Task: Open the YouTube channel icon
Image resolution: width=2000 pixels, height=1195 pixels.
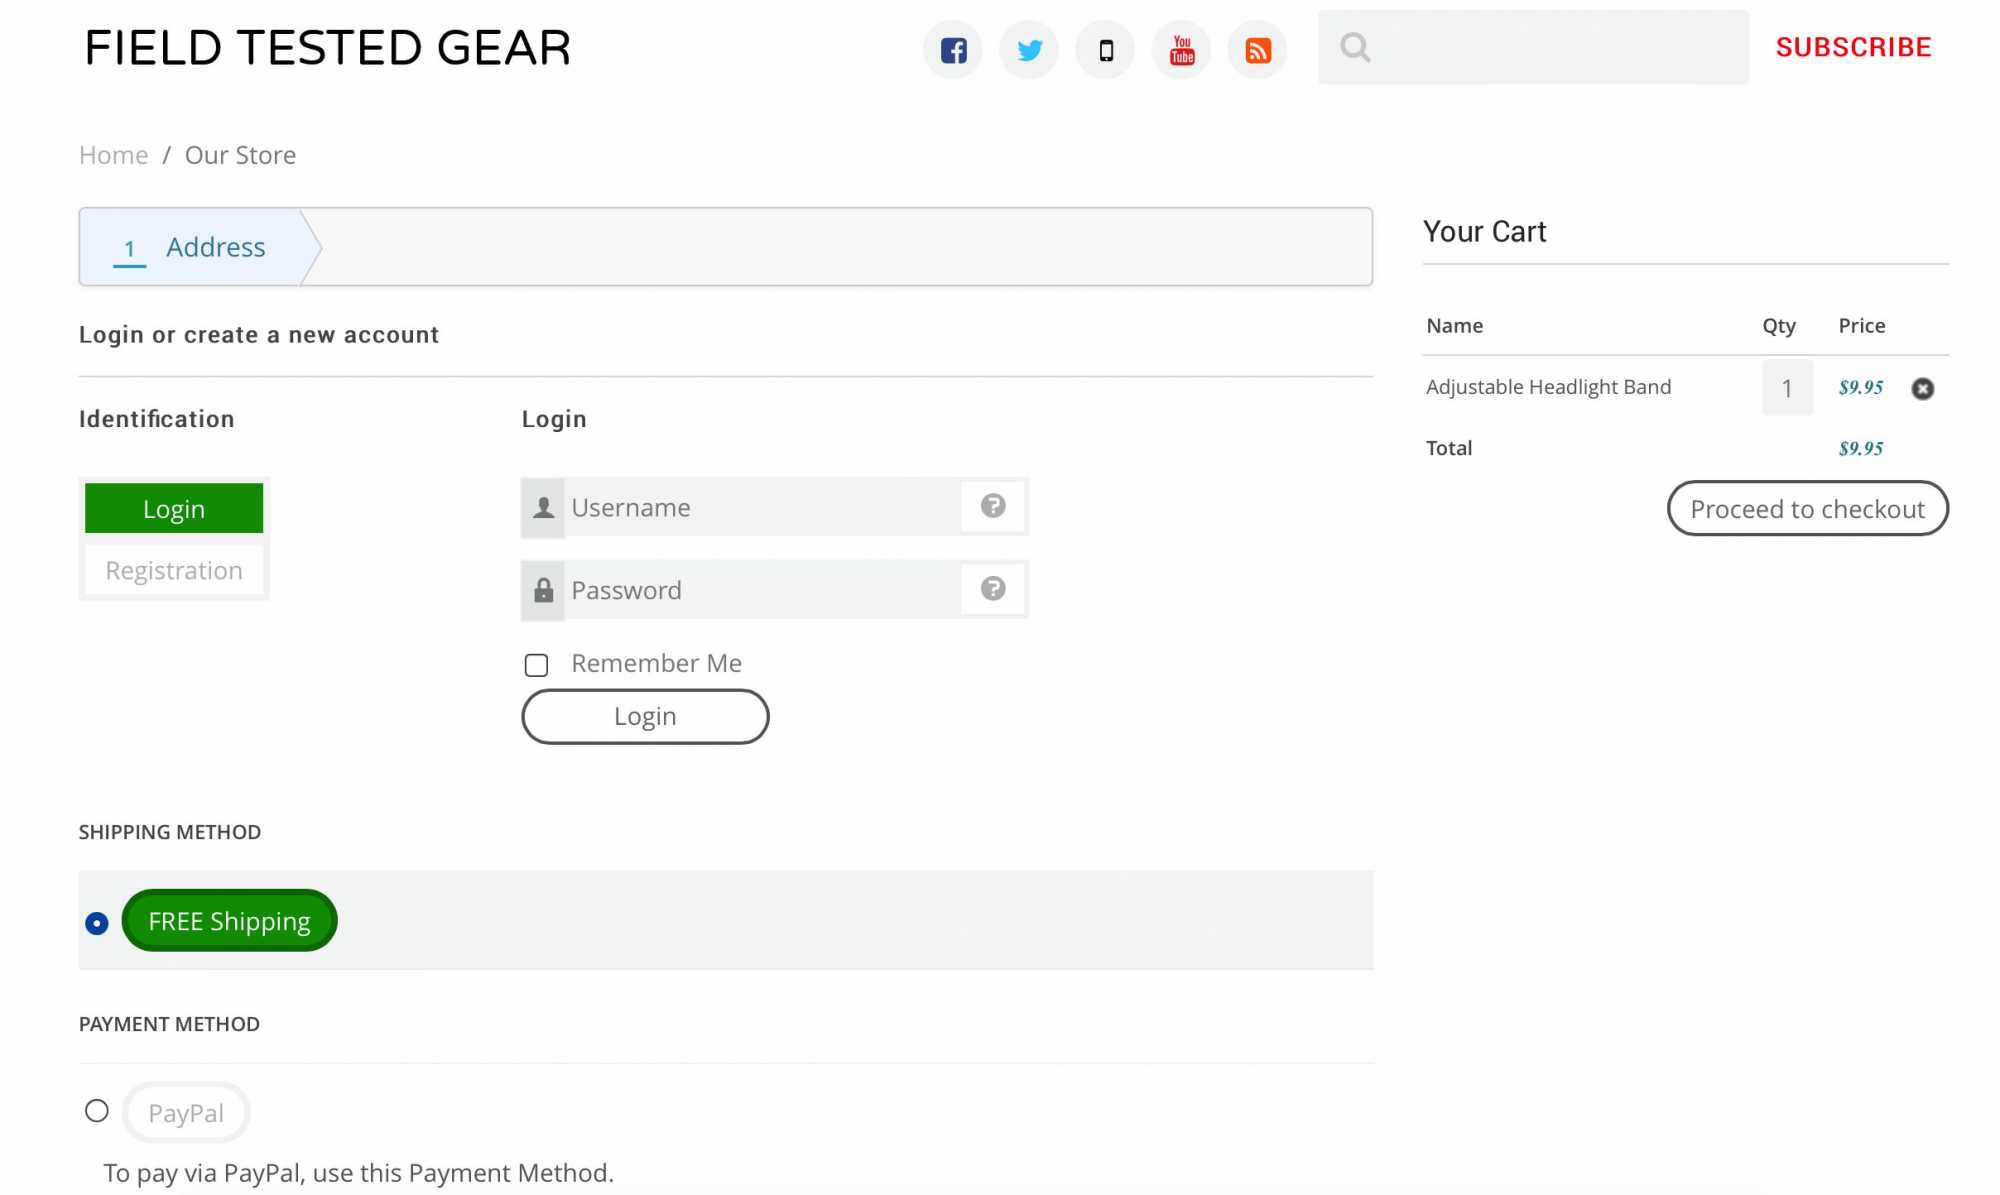Action: (1181, 50)
